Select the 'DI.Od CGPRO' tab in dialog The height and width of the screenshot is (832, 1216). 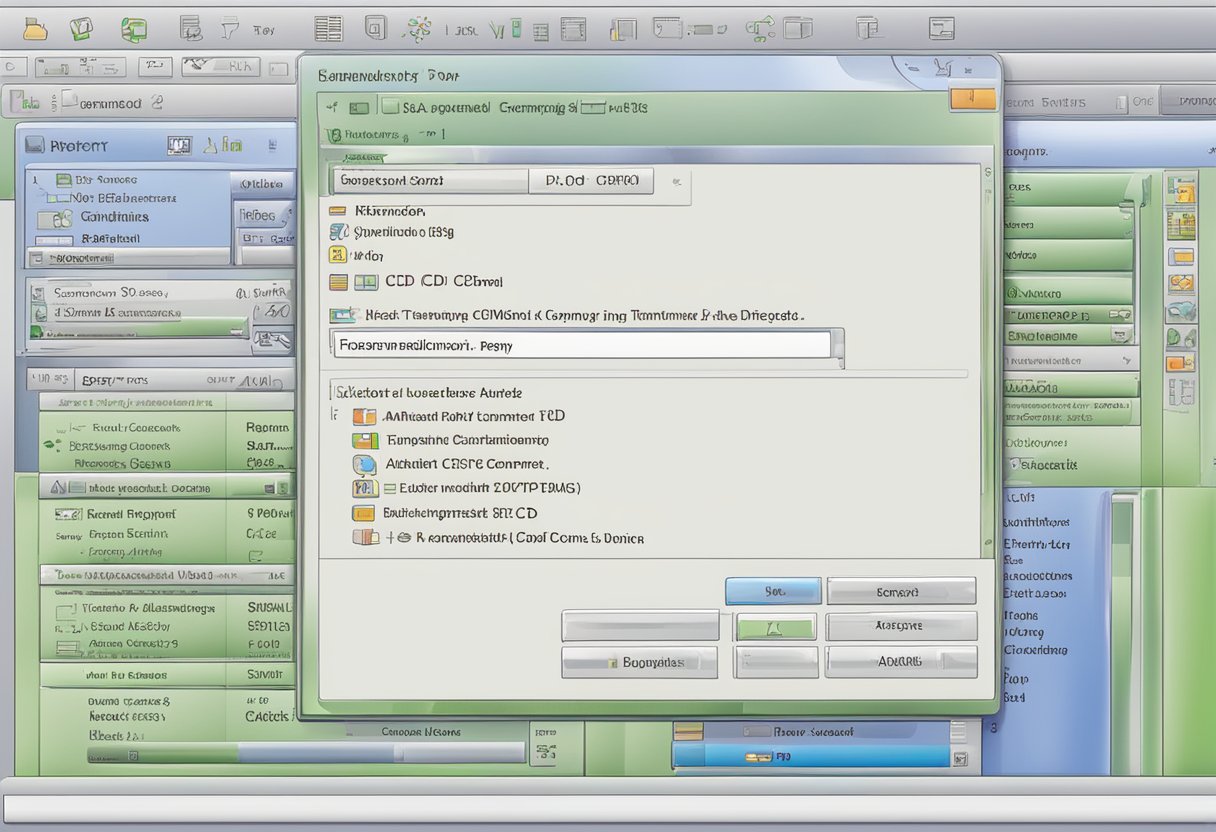click(591, 181)
